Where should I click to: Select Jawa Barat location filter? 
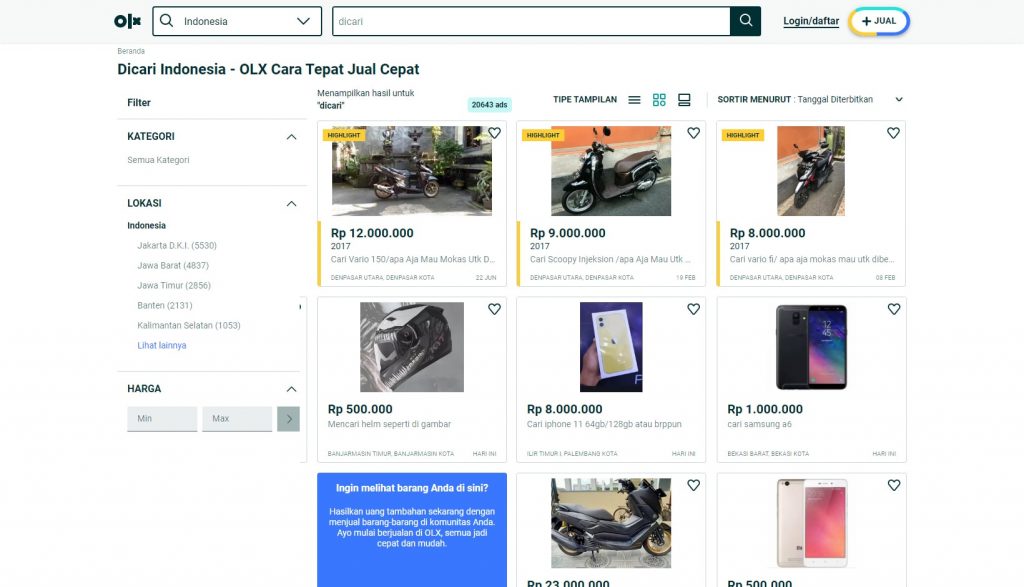(173, 266)
